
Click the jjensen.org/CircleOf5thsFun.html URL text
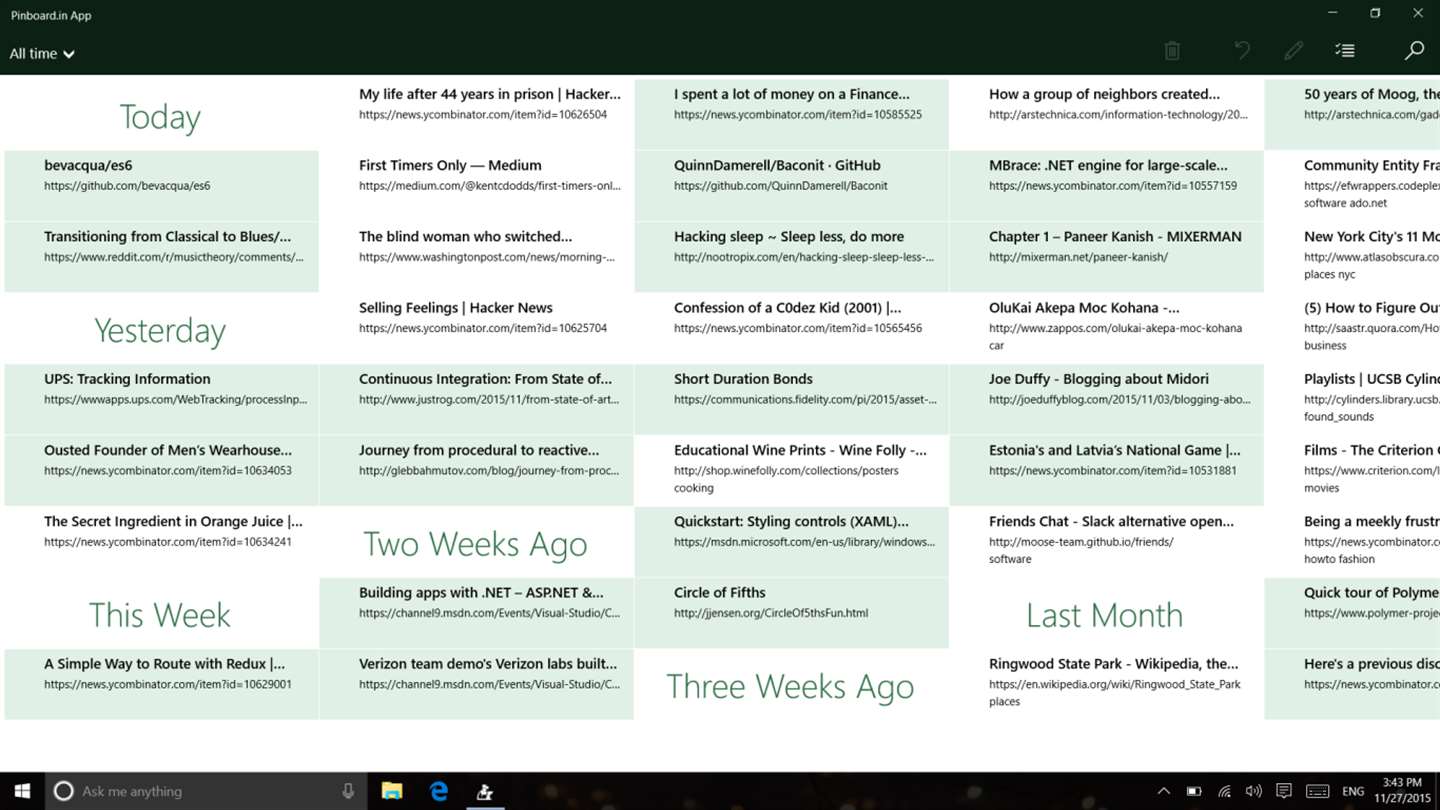771,613
